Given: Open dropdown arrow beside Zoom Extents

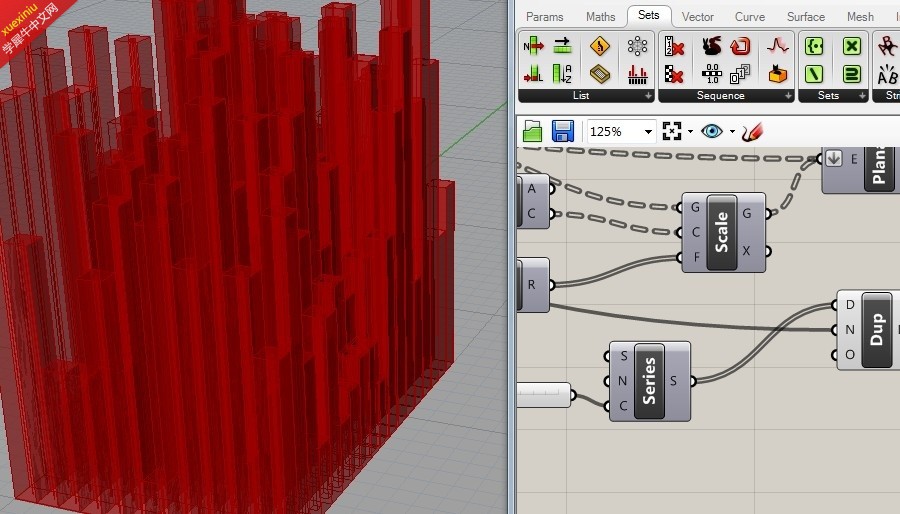Looking at the screenshot, I should point(690,131).
